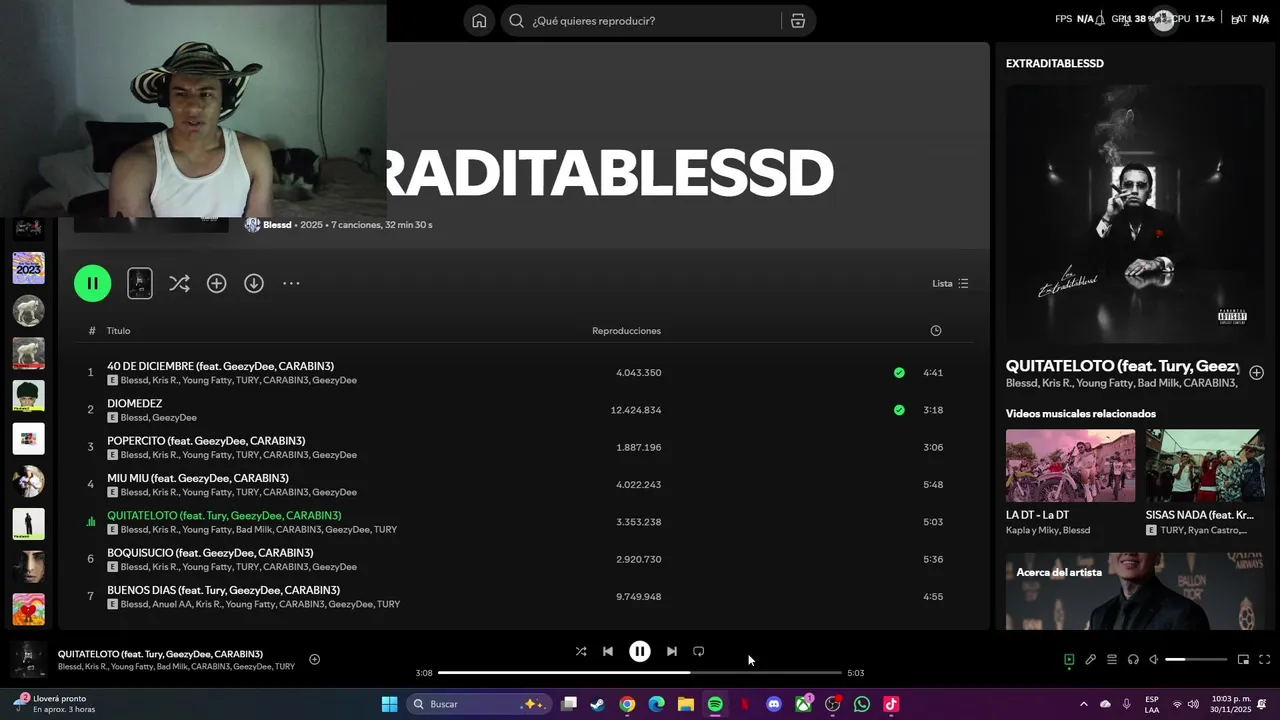Open the album three-dots more options menu

(x=291, y=283)
